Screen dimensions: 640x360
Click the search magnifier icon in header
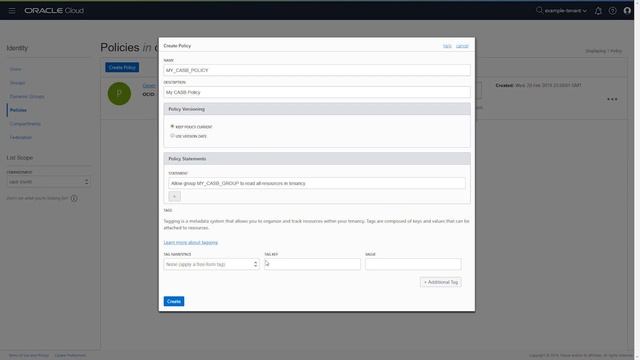coord(539,10)
